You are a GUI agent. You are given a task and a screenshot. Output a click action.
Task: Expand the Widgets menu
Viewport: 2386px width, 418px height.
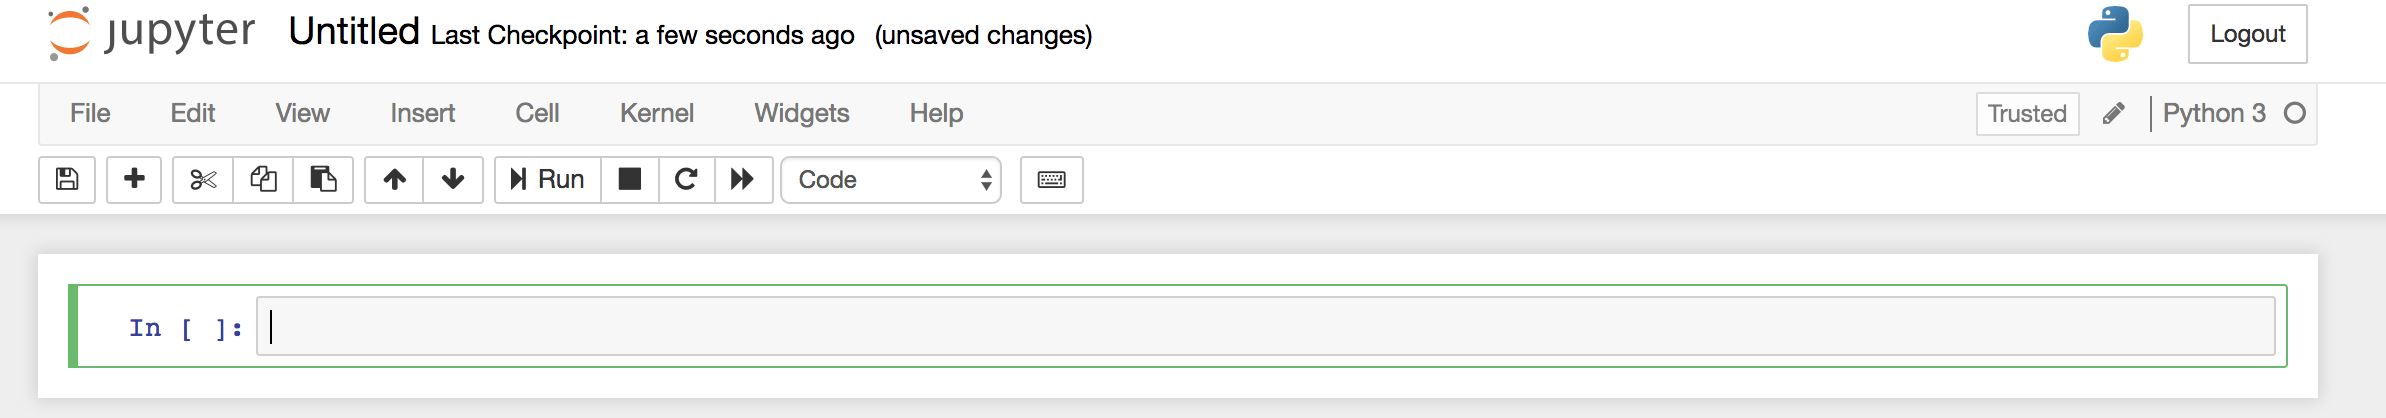[x=802, y=113]
